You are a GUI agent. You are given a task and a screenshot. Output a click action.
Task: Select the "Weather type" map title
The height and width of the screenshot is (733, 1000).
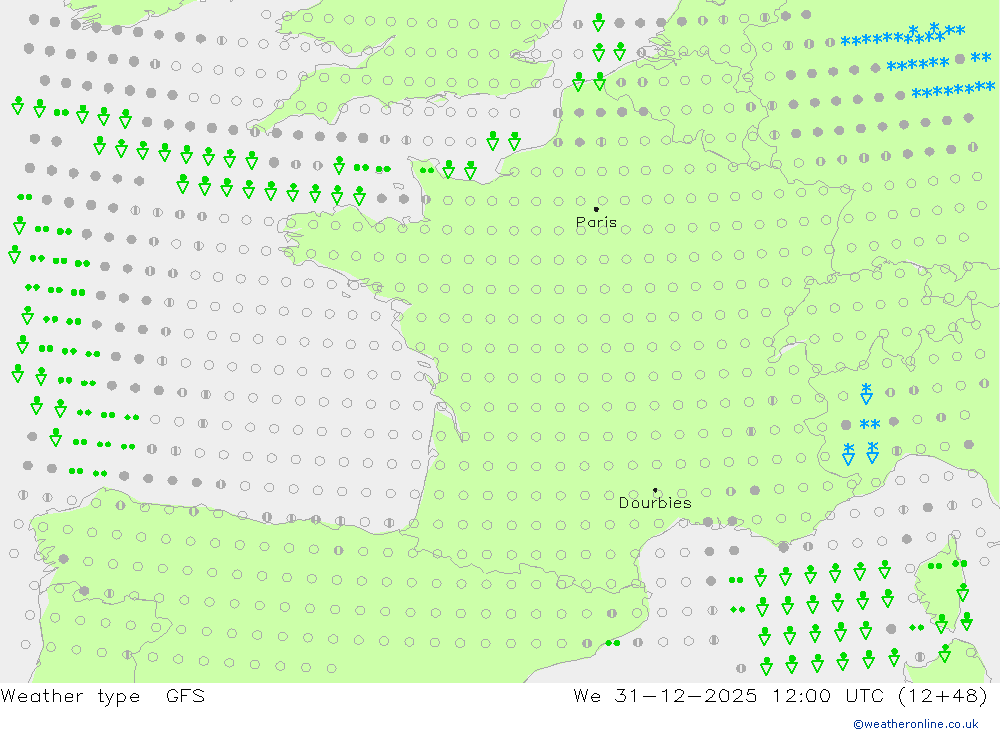click(70, 696)
